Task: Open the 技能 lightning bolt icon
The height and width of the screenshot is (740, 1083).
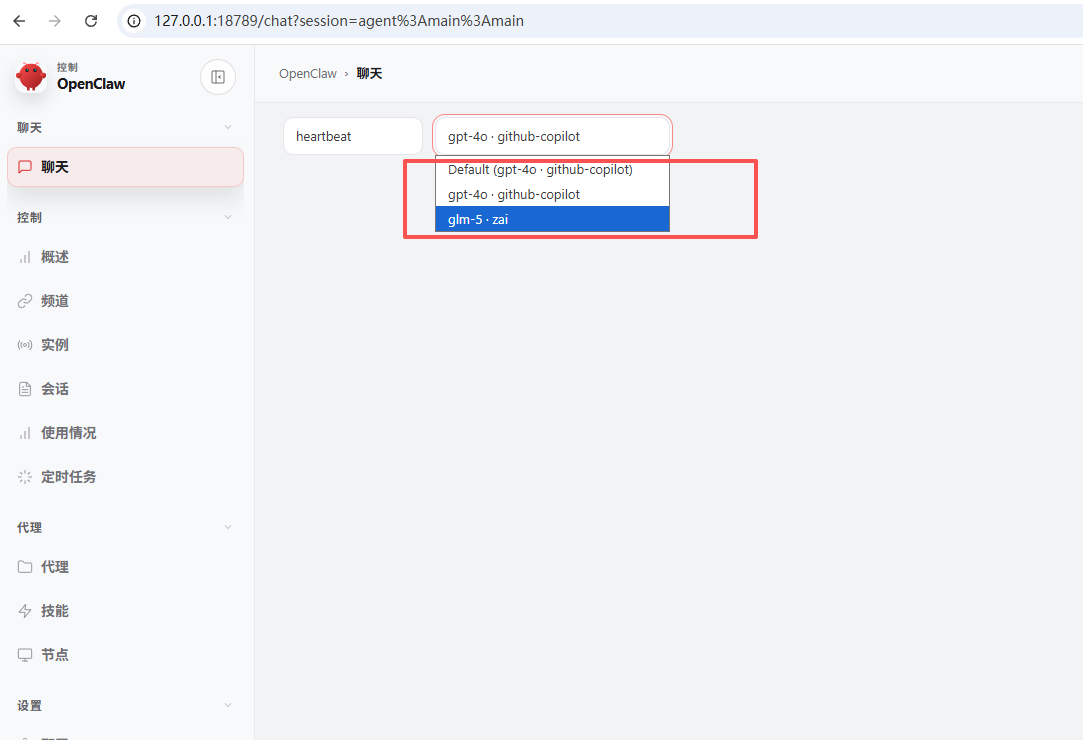Action: click(25, 611)
